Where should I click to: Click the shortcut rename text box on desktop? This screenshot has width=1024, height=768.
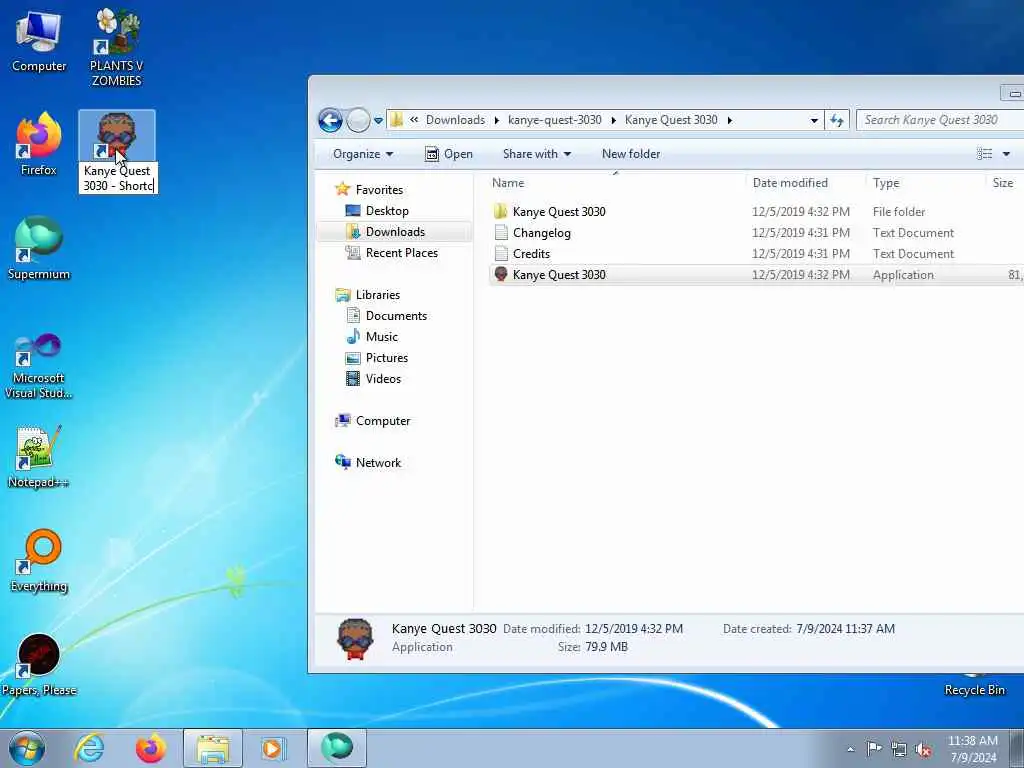click(x=118, y=178)
